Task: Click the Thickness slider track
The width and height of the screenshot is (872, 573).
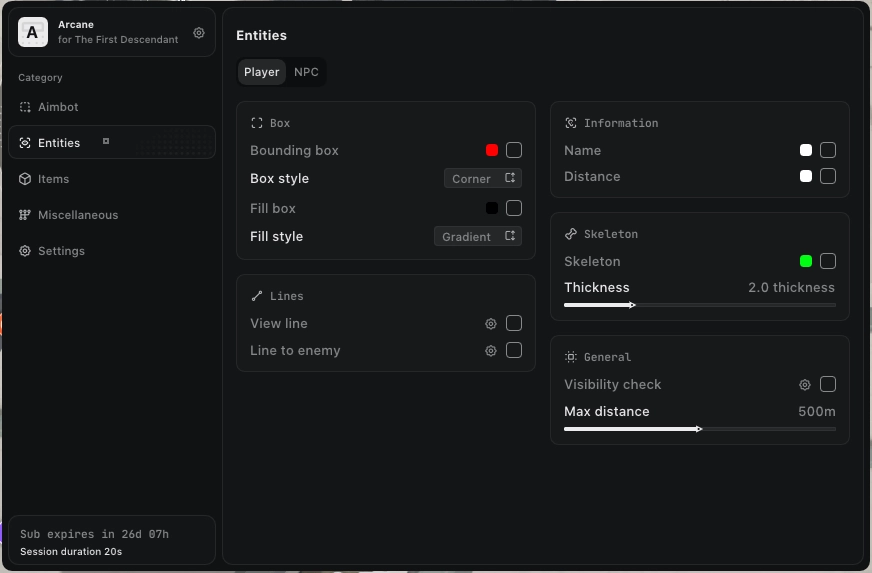Action: [x=700, y=305]
